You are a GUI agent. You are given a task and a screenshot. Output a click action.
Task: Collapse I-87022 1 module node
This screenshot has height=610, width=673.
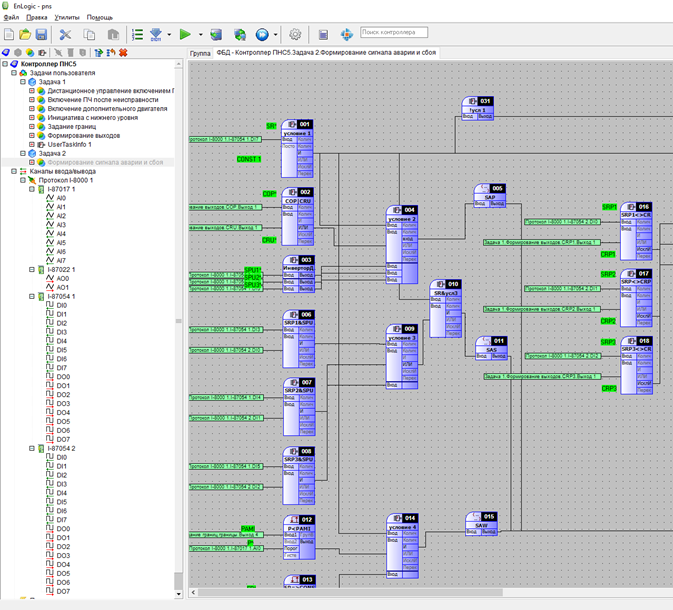coord(32,270)
